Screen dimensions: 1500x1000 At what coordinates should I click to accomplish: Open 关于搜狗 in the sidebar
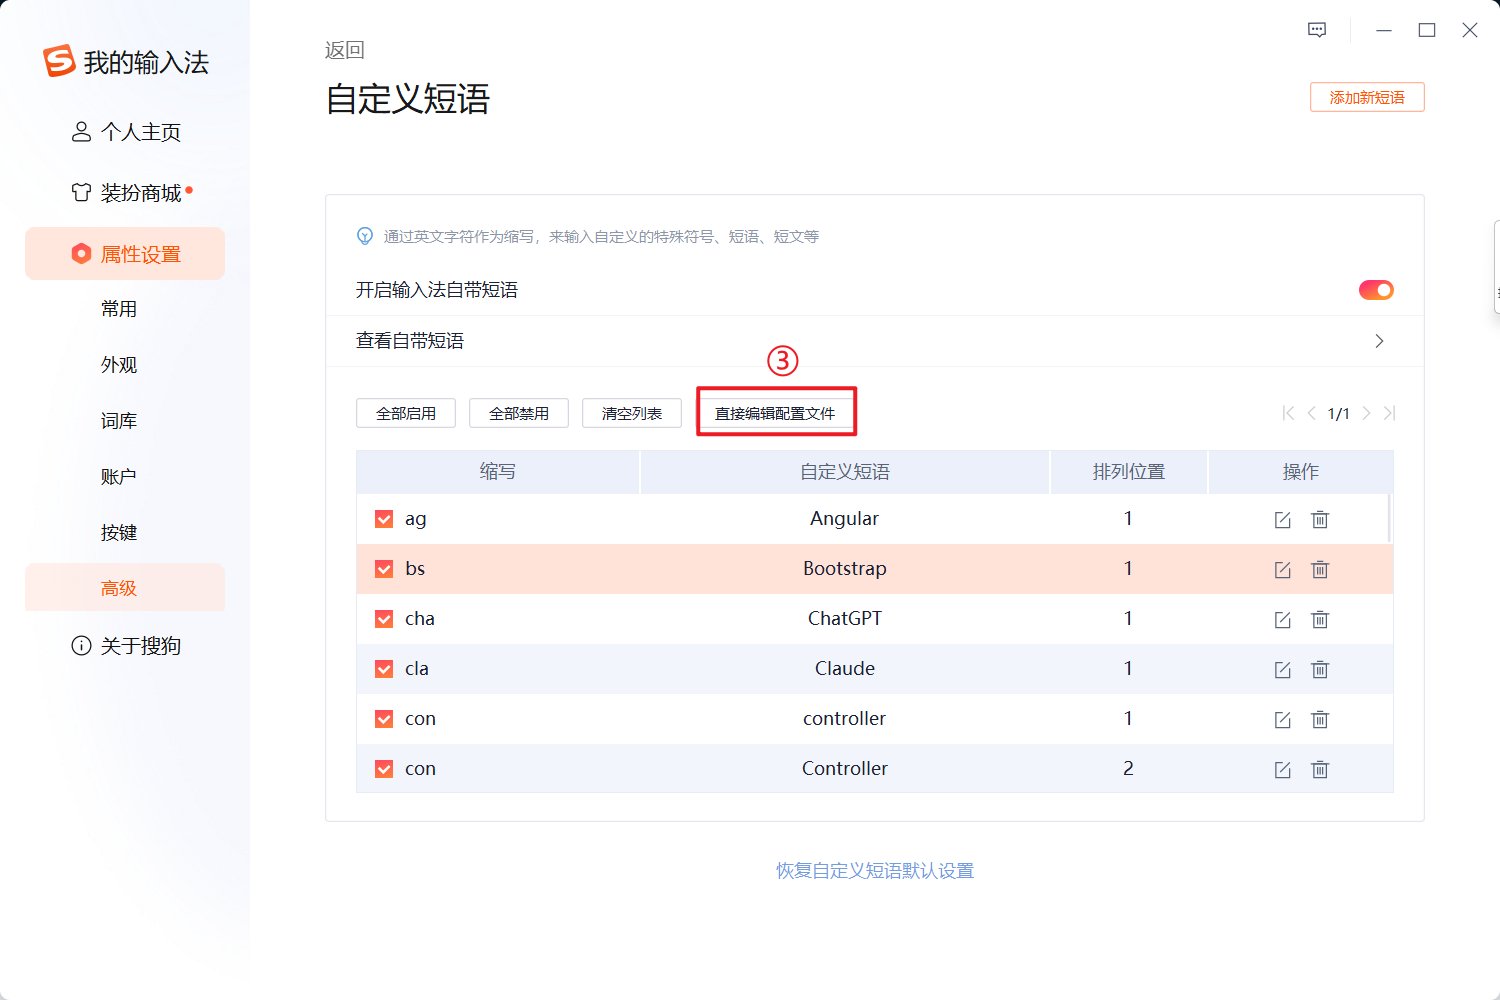[126, 646]
